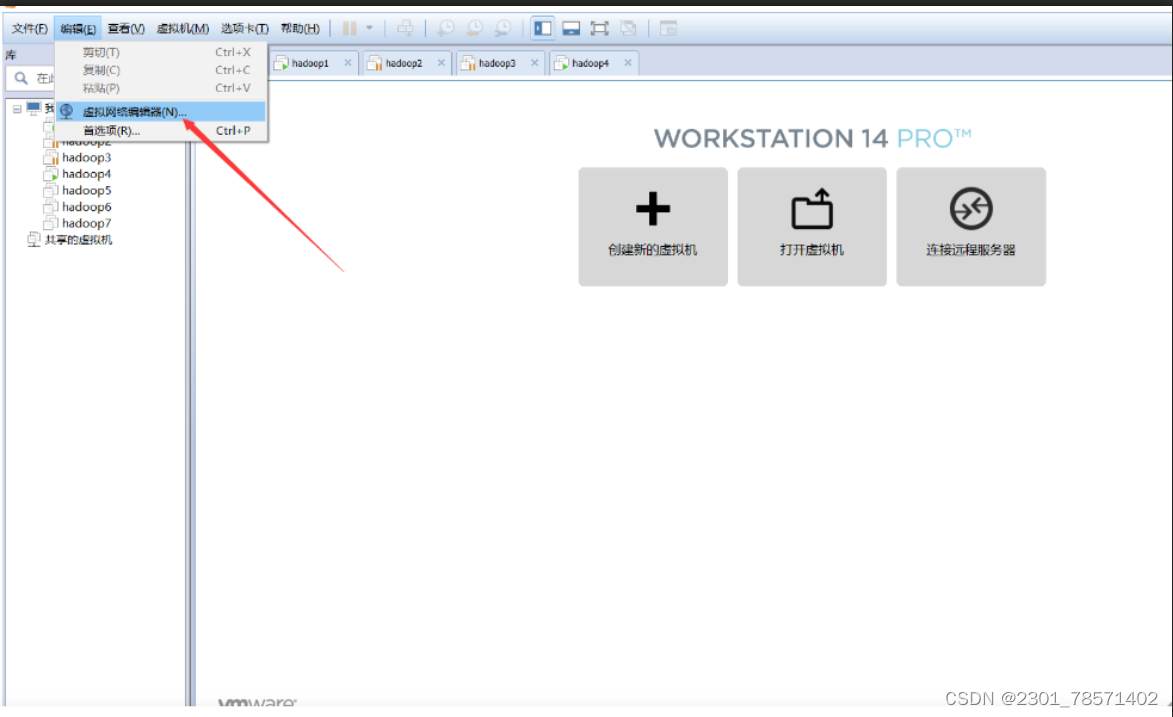Choose 复制(C) from the Edit menu
Image resolution: width=1173 pixels, height=717 pixels.
point(161,70)
